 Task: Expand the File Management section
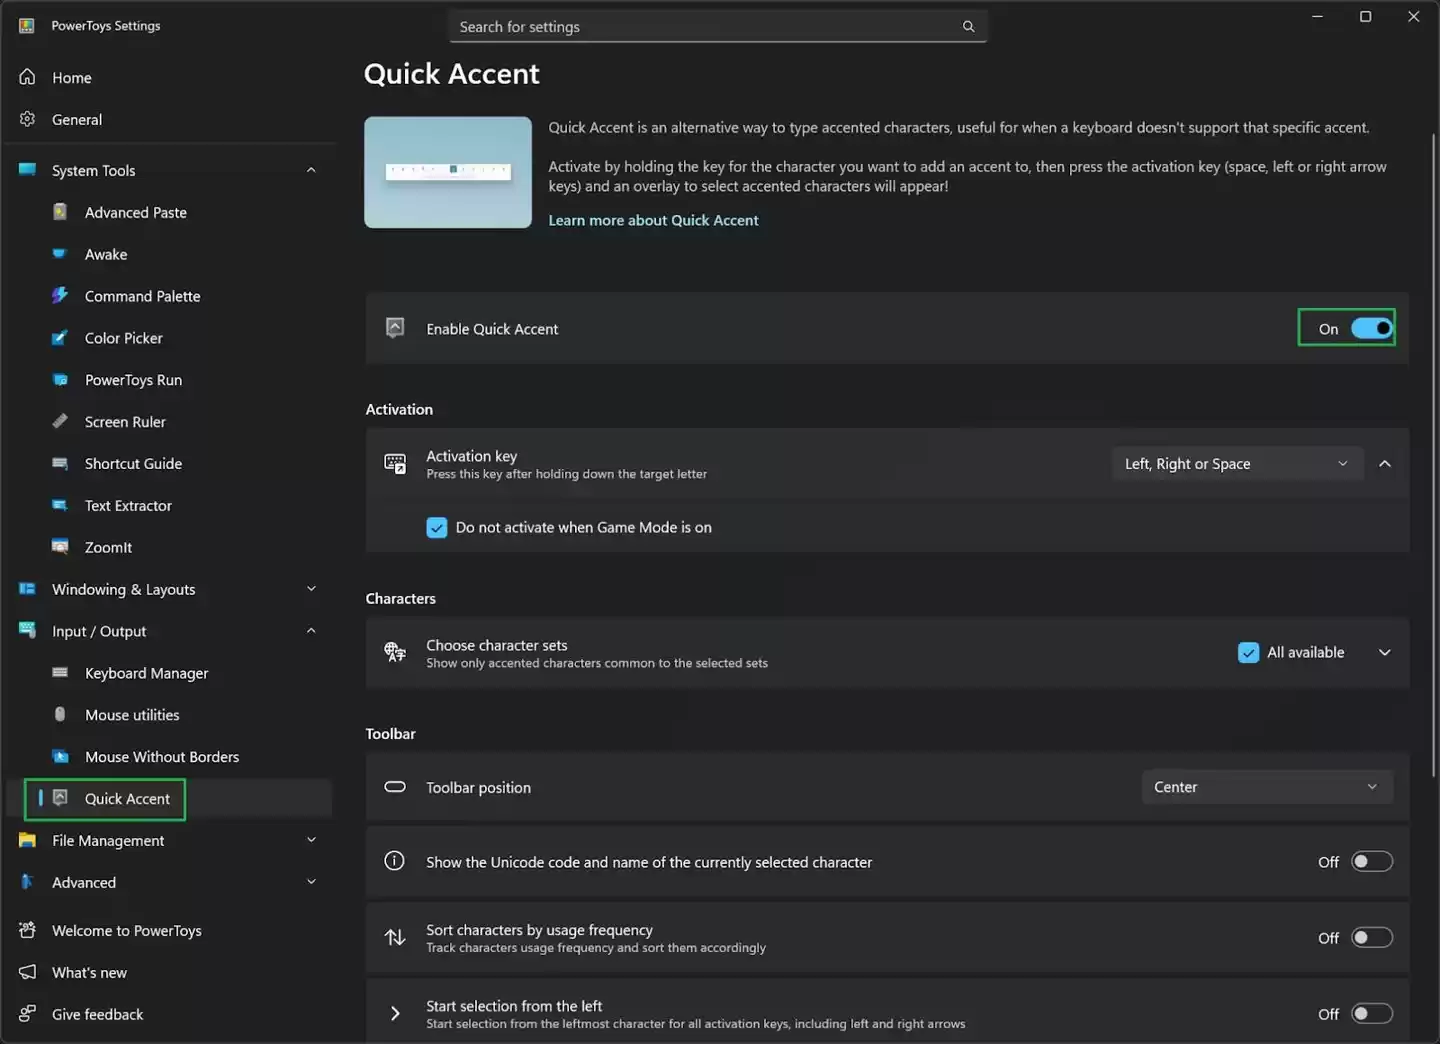click(x=310, y=840)
